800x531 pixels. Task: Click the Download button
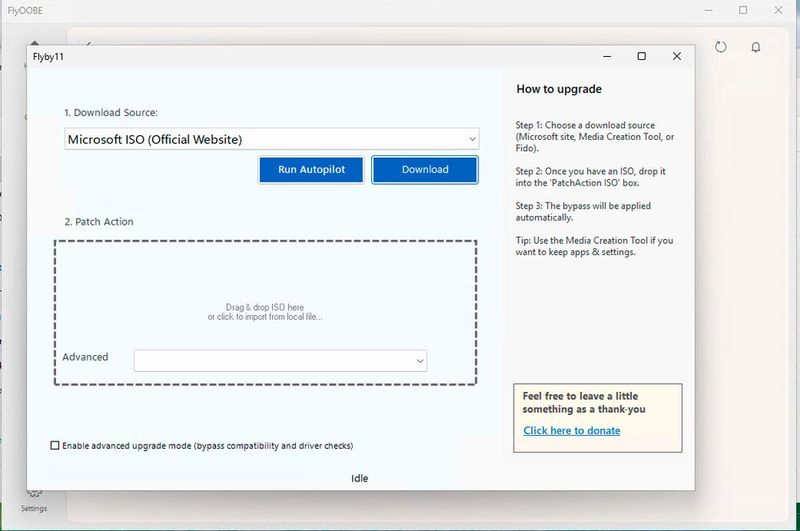[425, 169]
